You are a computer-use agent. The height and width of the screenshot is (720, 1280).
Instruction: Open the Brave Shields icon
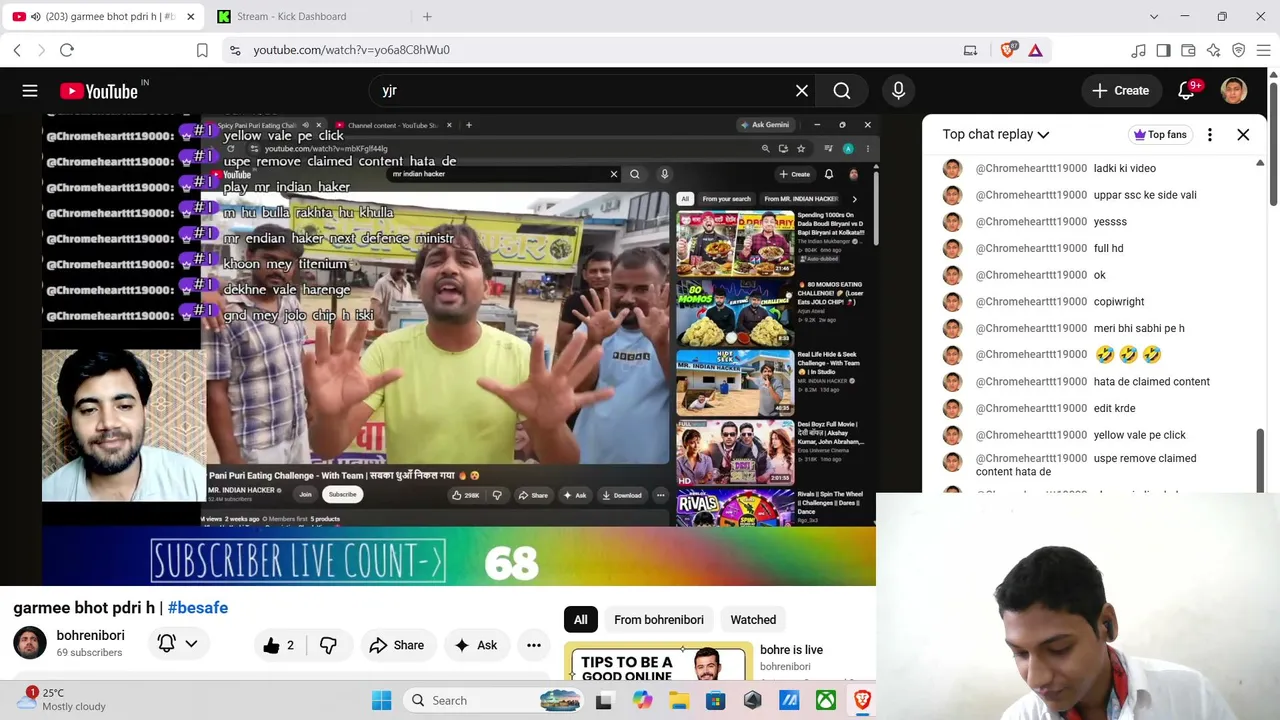tap(1008, 50)
